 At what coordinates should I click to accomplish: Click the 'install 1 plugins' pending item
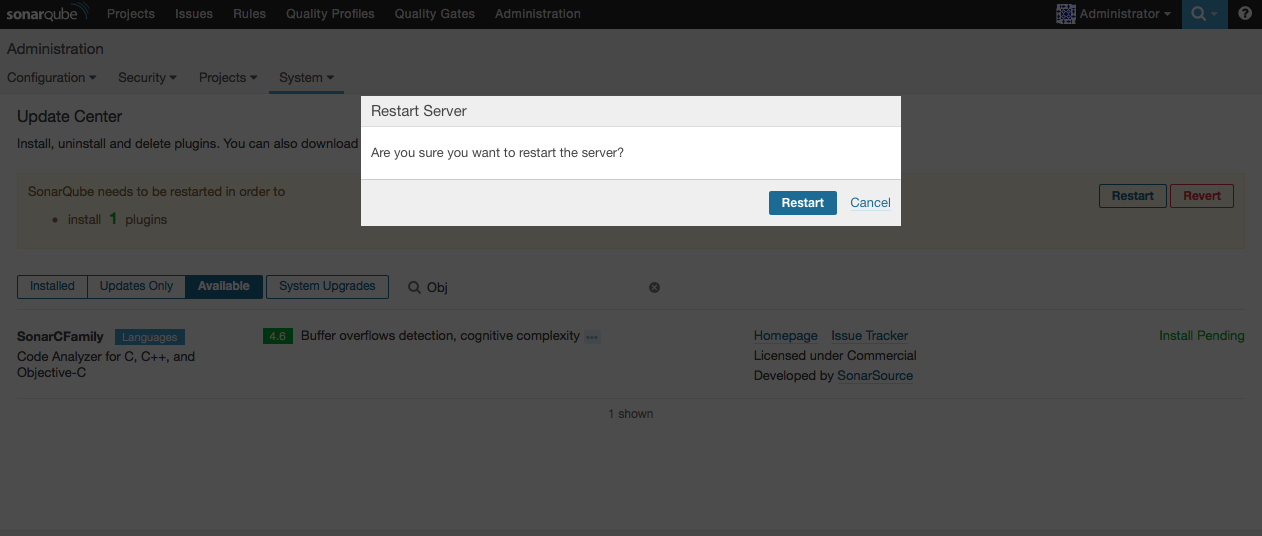pyautogui.click(x=117, y=219)
